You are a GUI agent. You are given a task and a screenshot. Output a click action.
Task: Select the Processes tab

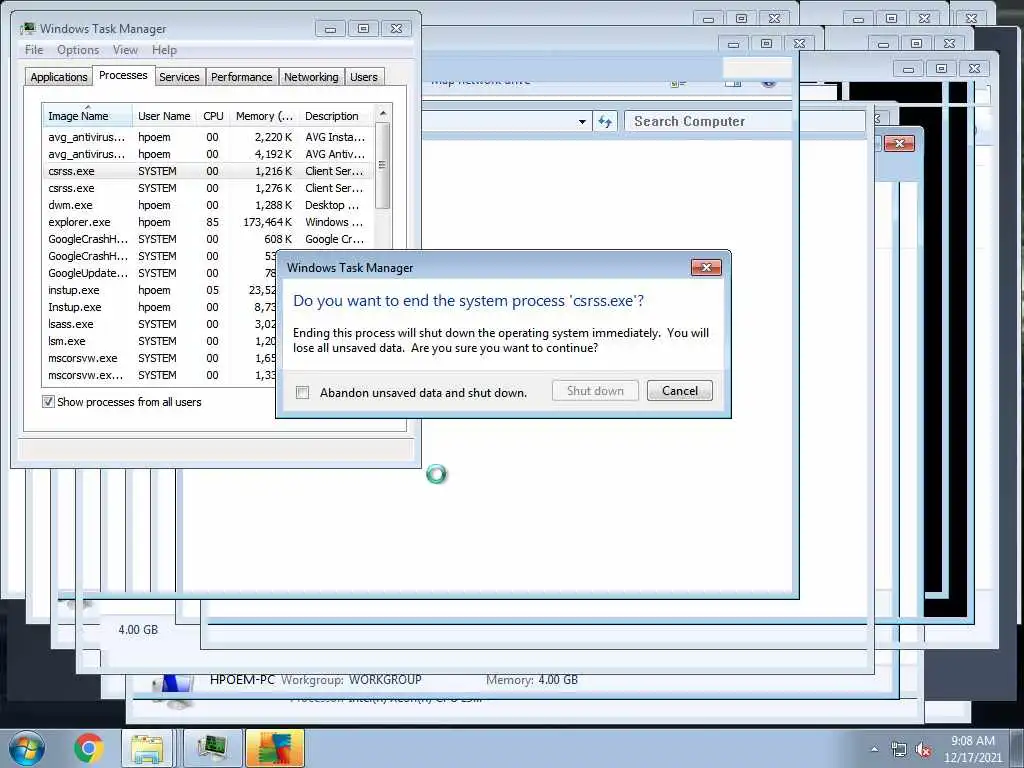click(x=123, y=75)
